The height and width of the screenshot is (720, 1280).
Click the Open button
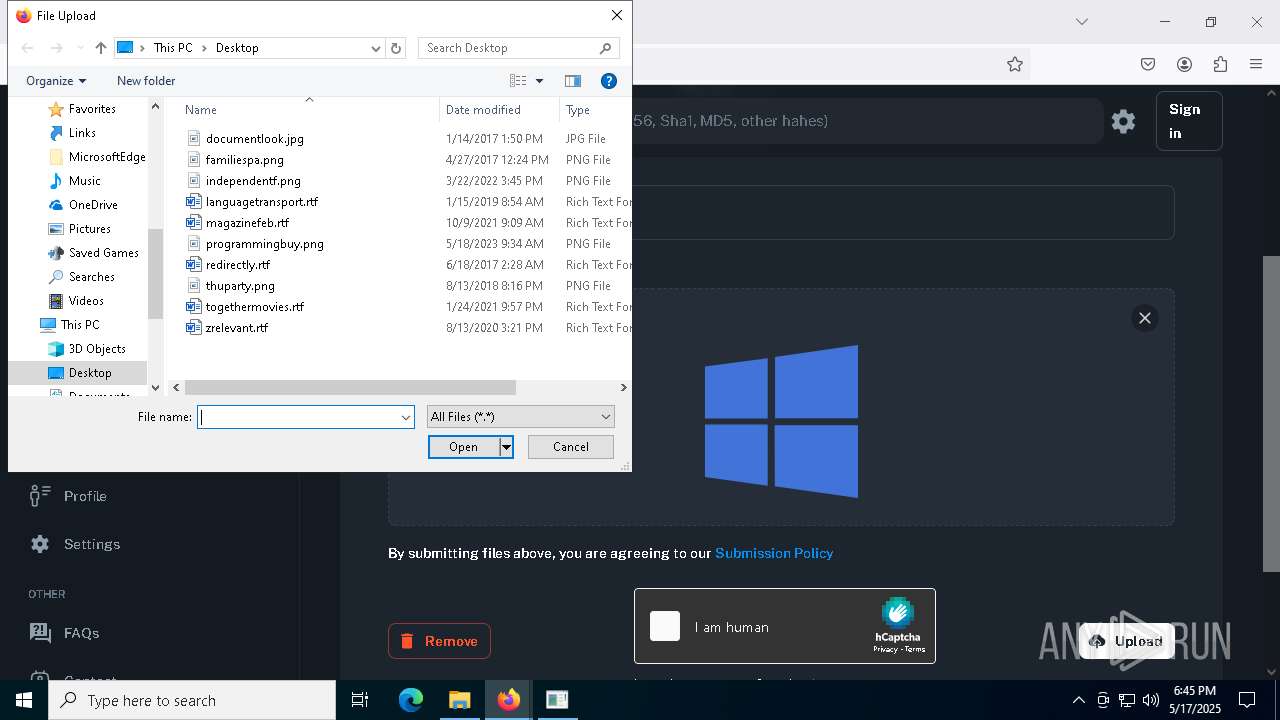(464, 447)
